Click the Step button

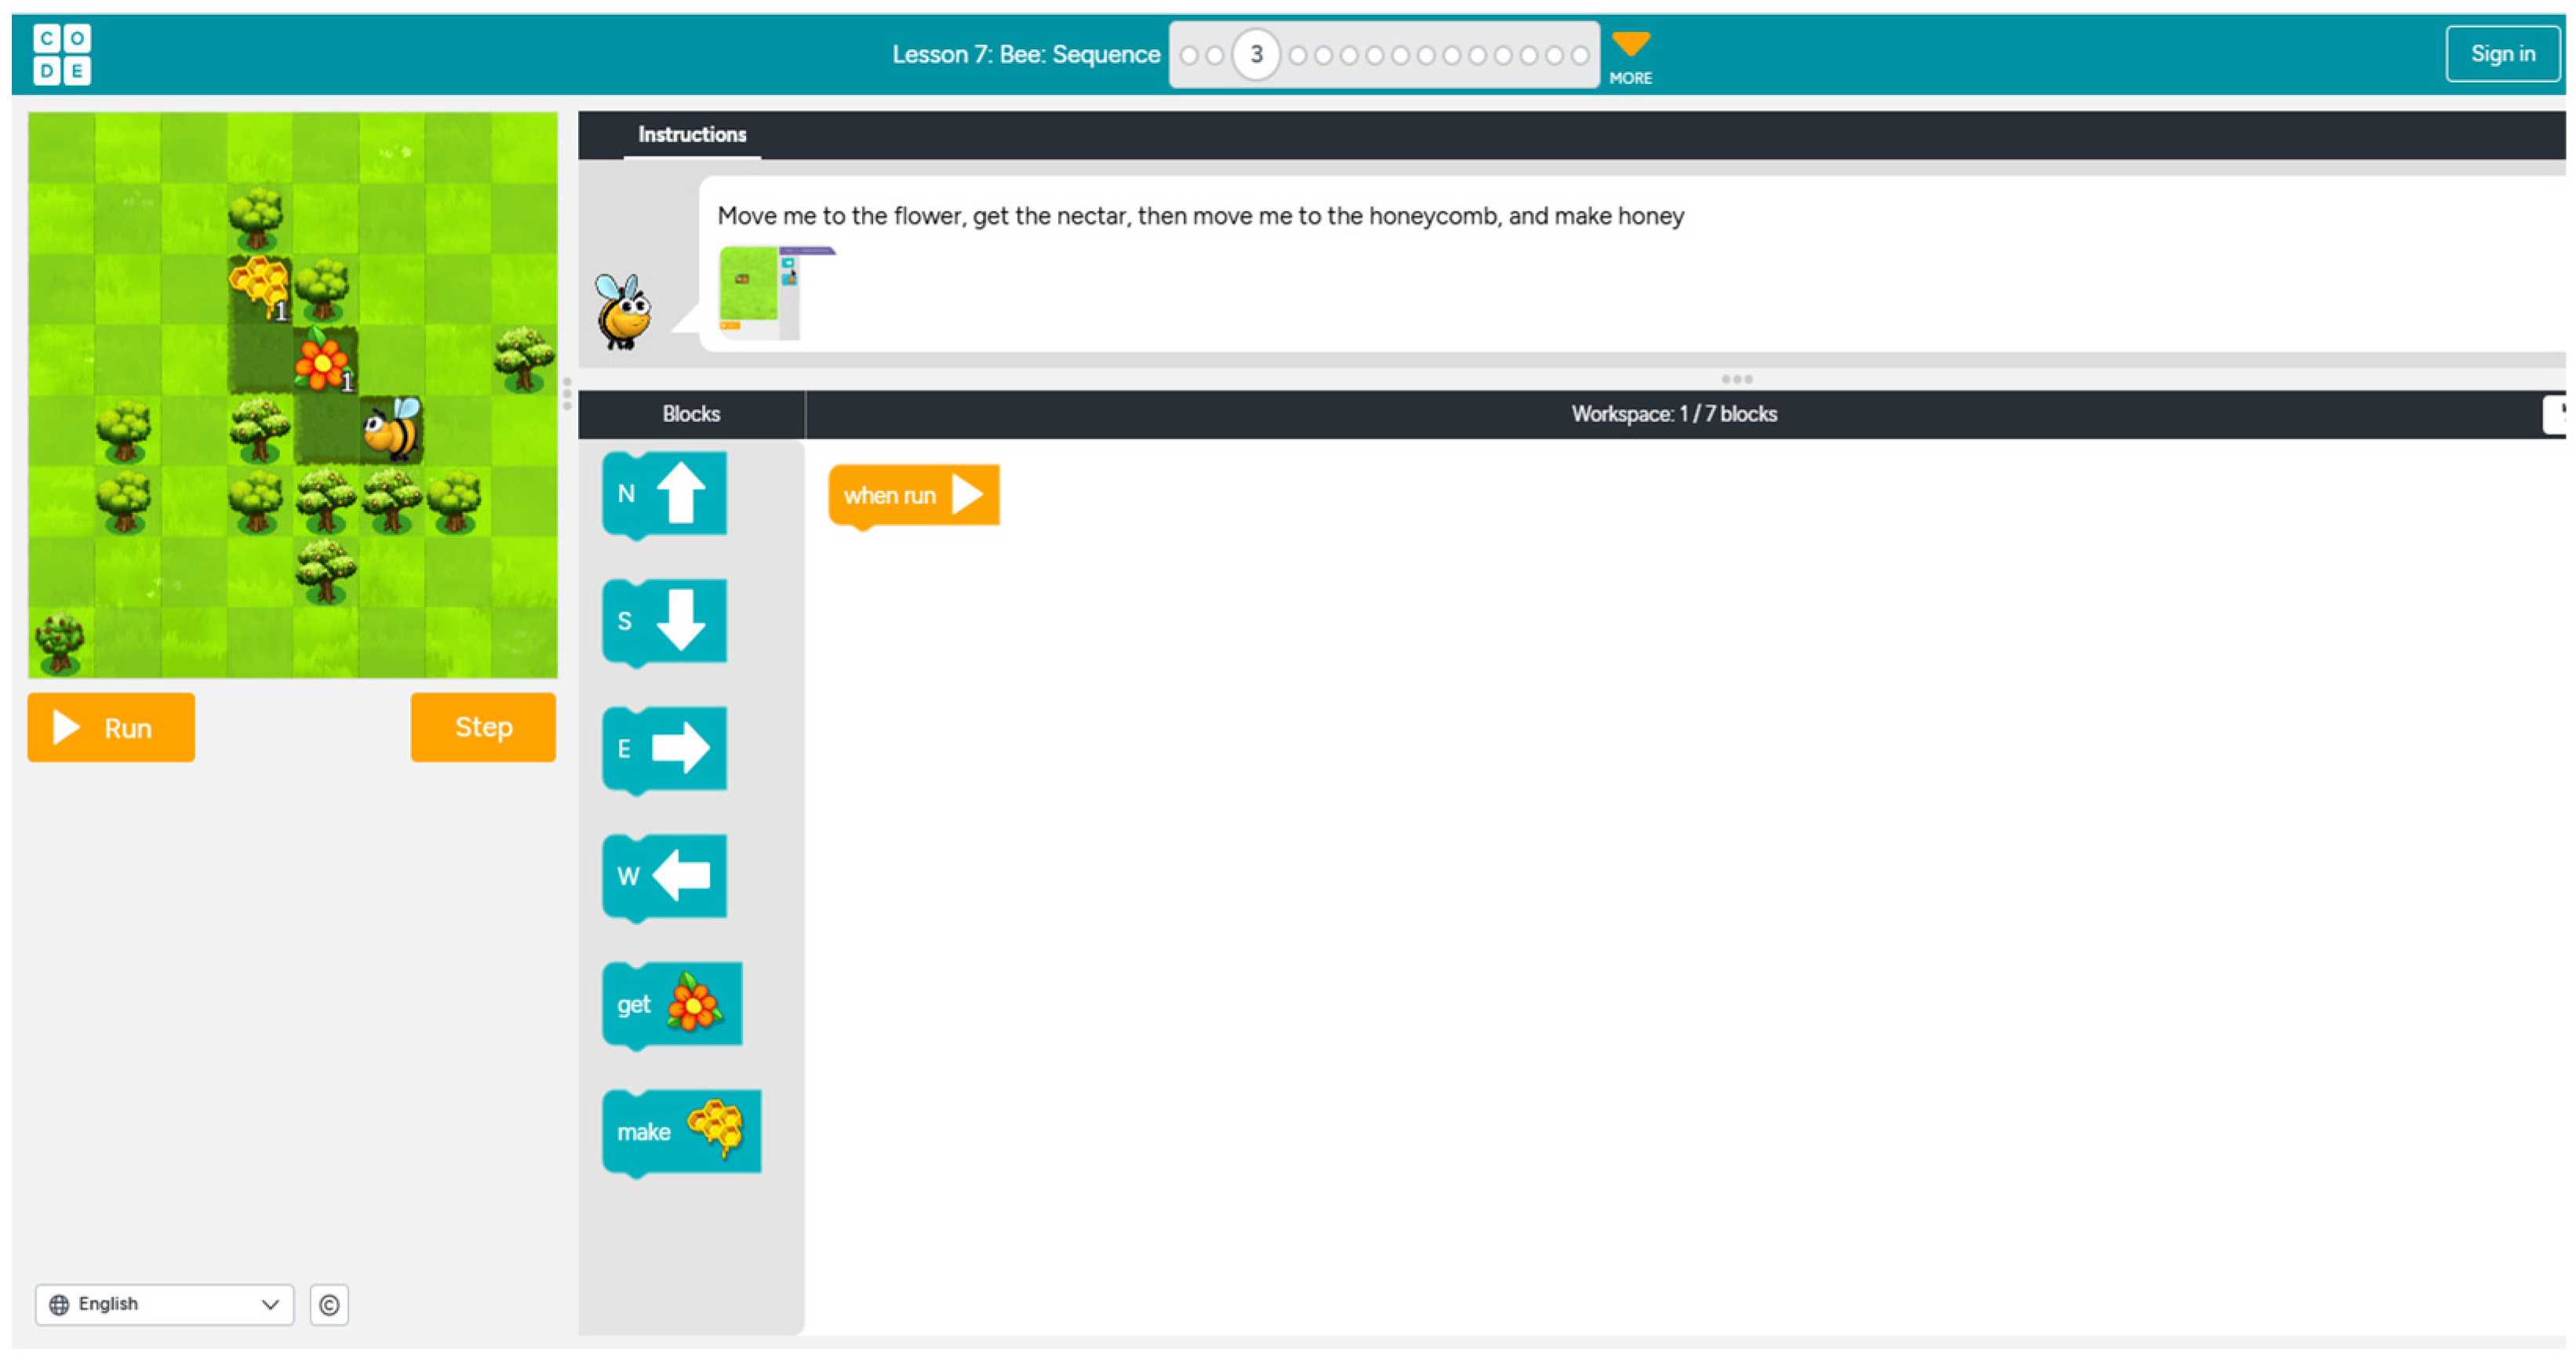(x=483, y=728)
